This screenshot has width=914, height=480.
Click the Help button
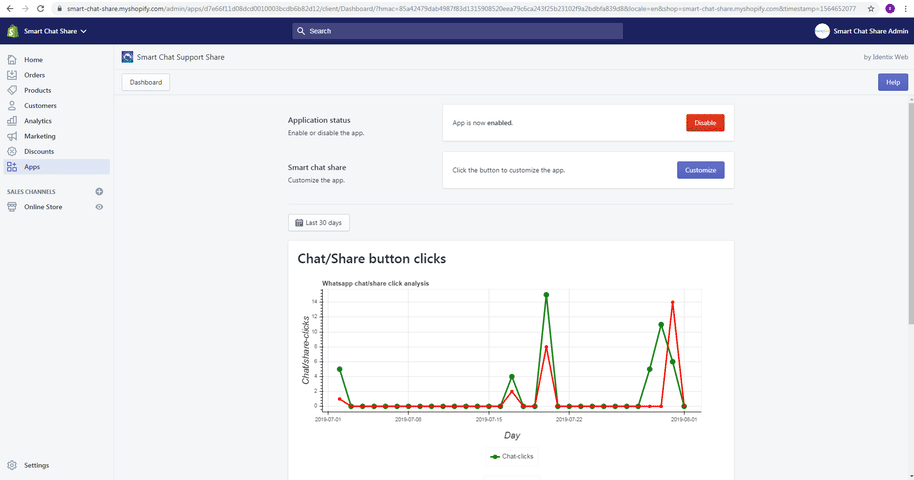click(x=893, y=82)
